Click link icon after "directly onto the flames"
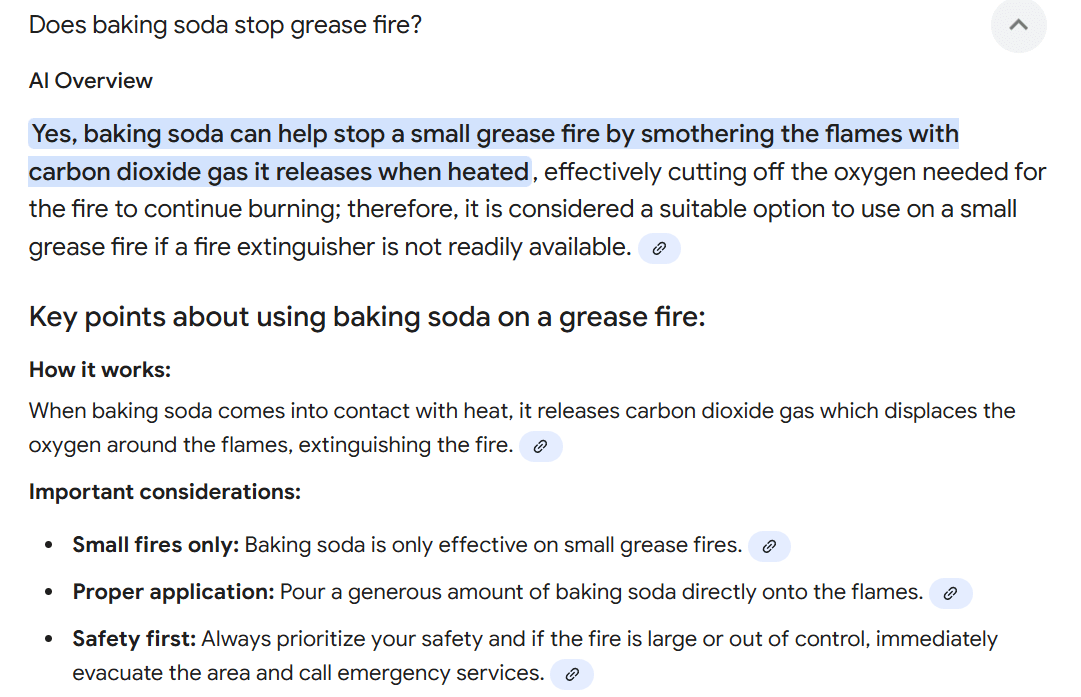 tap(950, 593)
